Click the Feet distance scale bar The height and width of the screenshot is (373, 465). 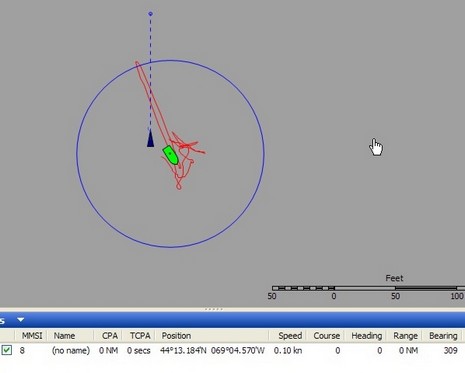tap(368, 288)
